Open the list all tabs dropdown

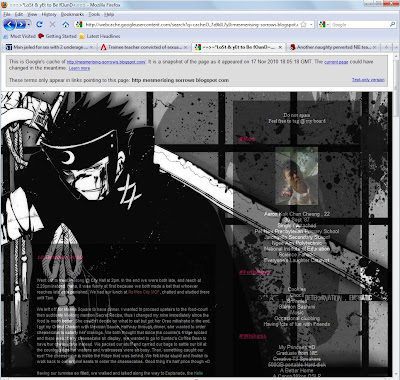(396, 47)
